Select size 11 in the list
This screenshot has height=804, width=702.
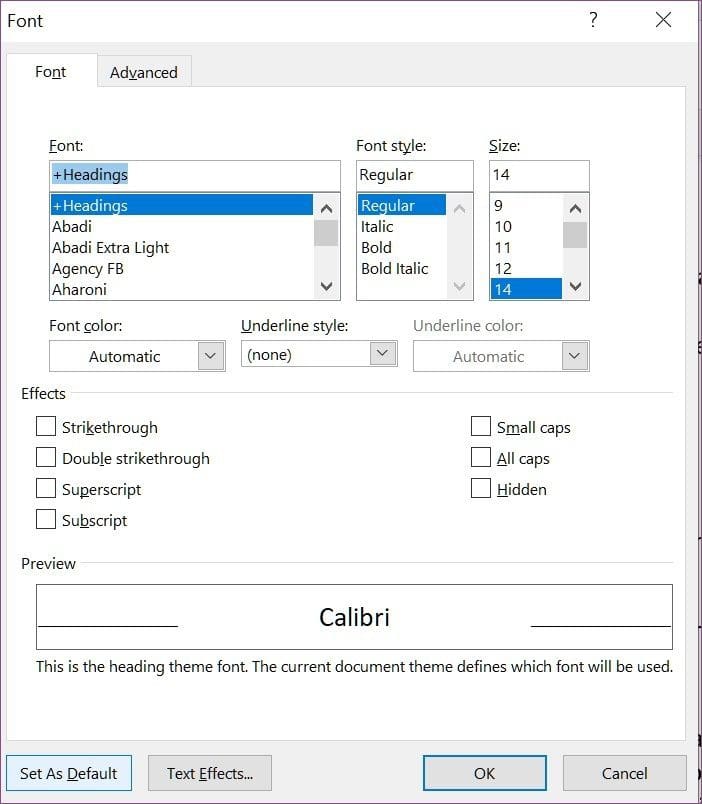click(527, 247)
